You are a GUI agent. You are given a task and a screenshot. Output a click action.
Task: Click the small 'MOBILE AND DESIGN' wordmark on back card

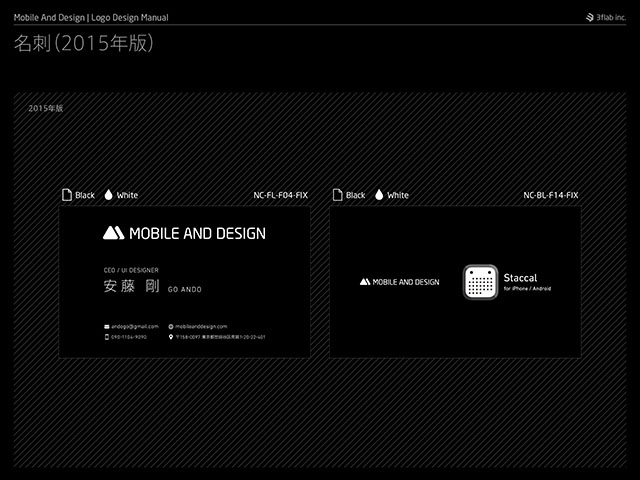pos(406,282)
